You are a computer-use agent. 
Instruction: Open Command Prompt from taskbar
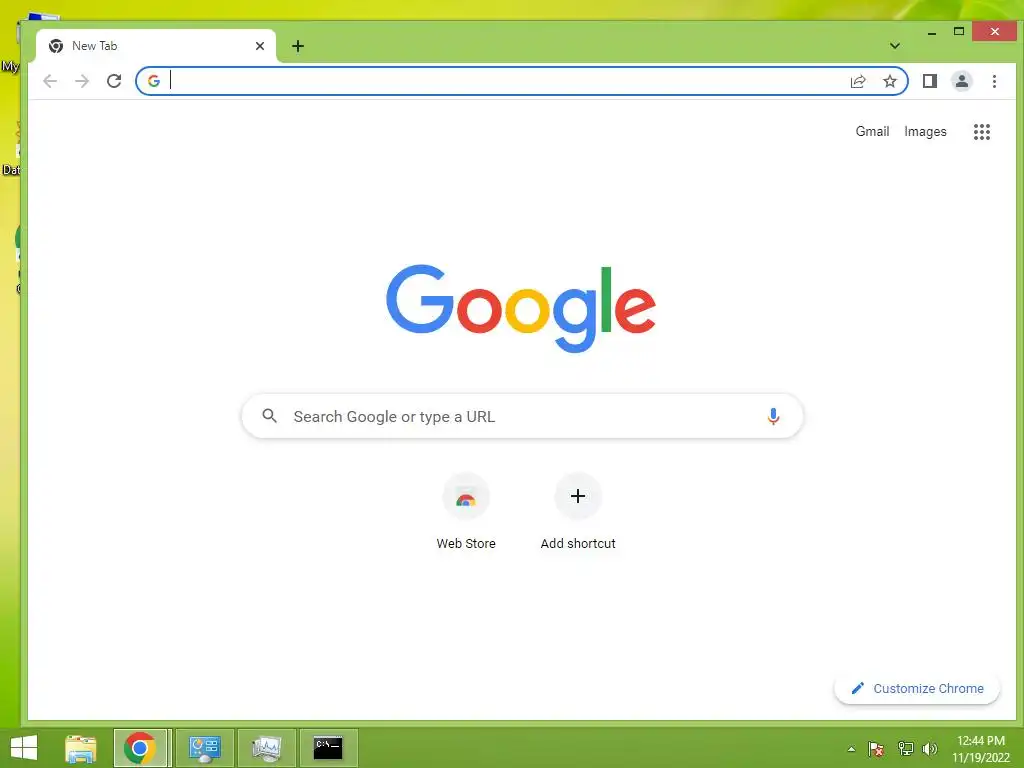(328, 748)
